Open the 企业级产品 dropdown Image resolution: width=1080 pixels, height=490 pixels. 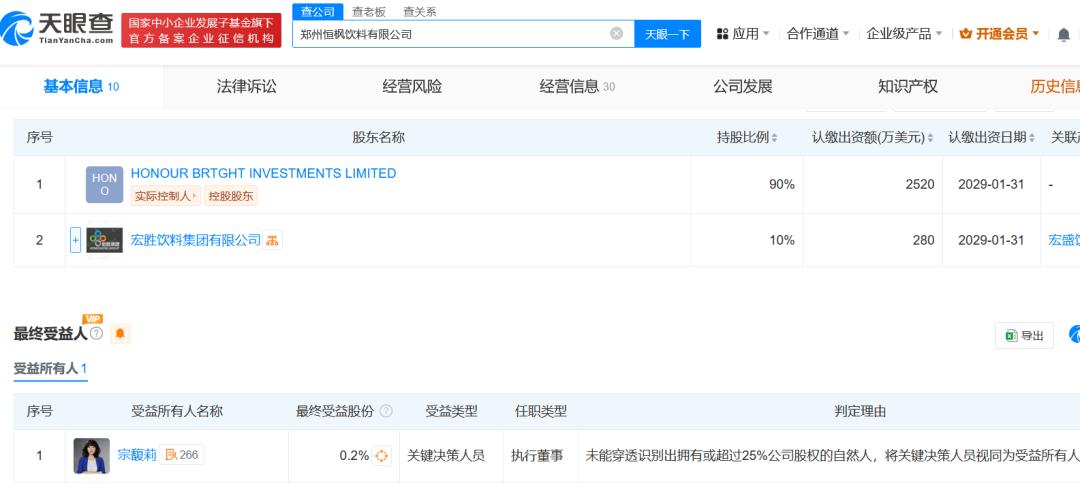(904, 34)
